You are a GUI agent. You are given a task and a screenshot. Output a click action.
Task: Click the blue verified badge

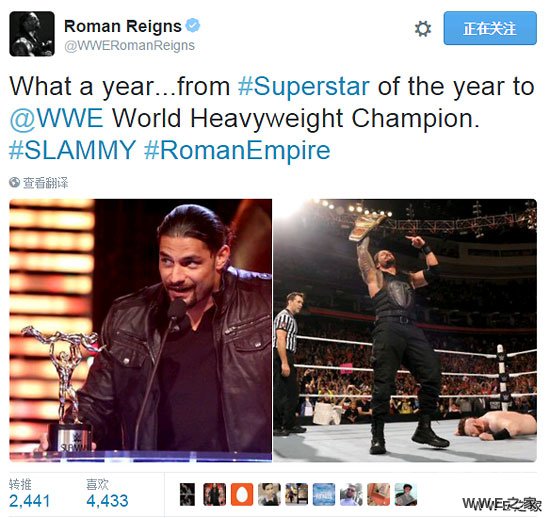(x=193, y=26)
